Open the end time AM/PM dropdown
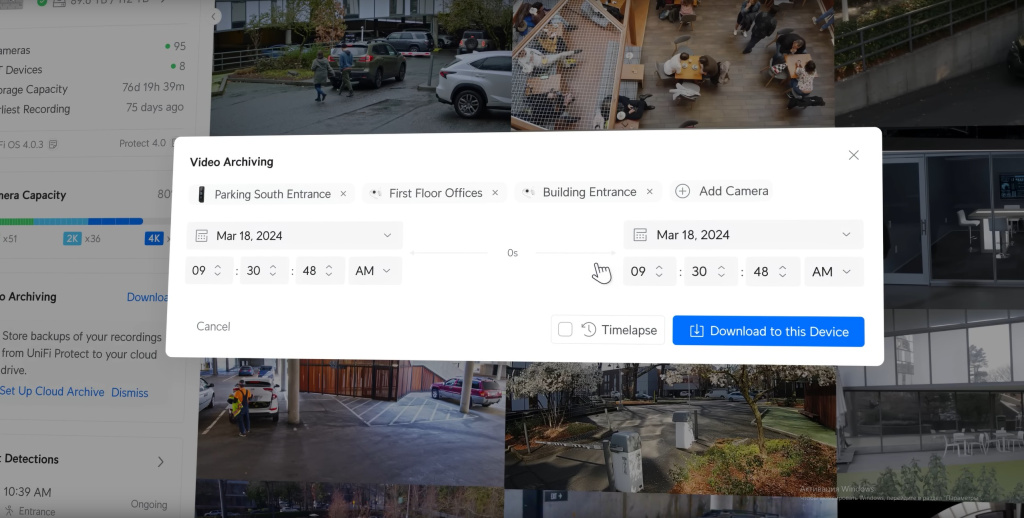Image resolution: width=1024 pixels, height=518 pixels. point(834,272)
